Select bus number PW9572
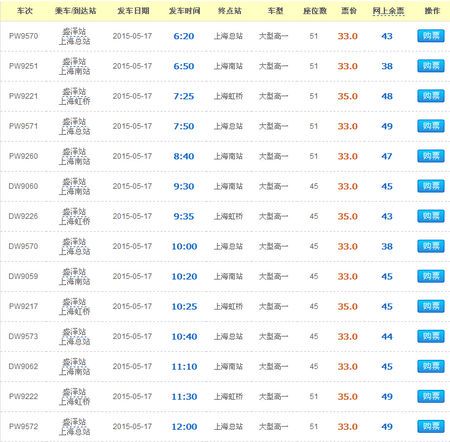 point(23,426)
